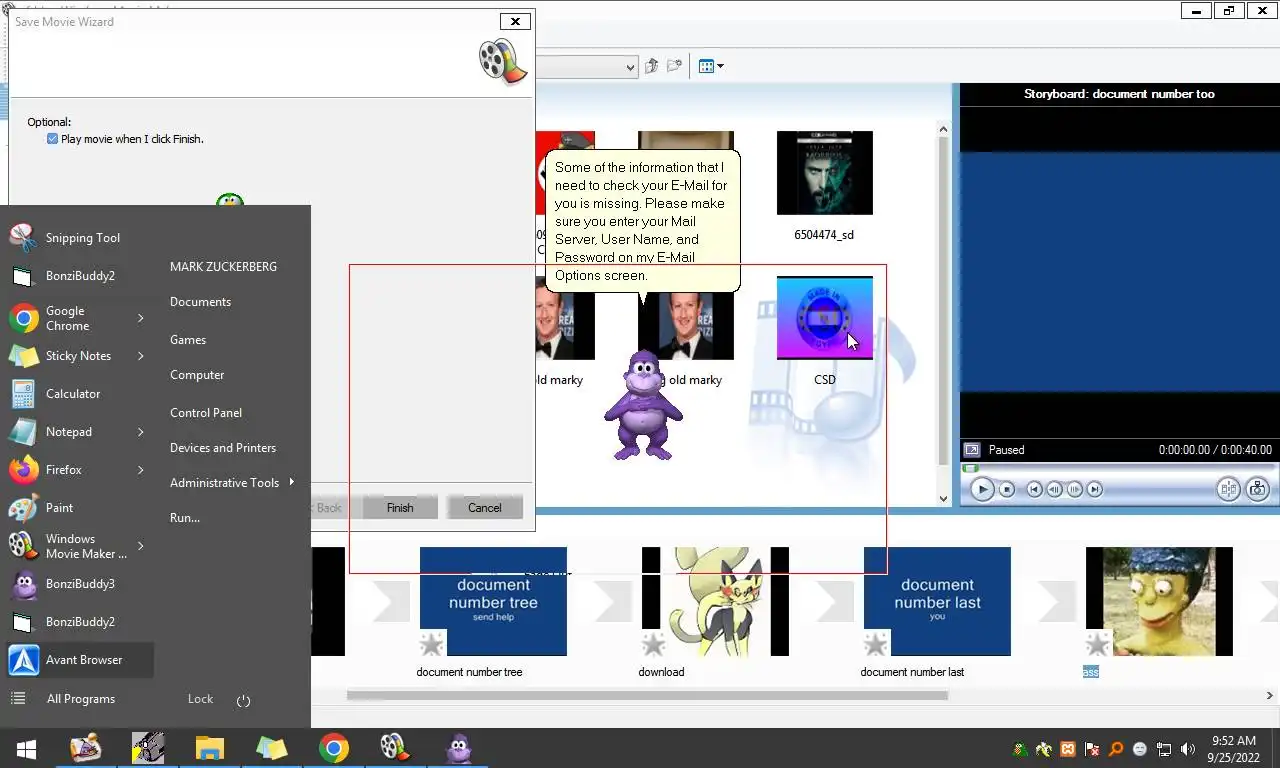This screenshot has height=768, width=1280.
Task: Step to next frame in preview
Action: coord(1075,489)
